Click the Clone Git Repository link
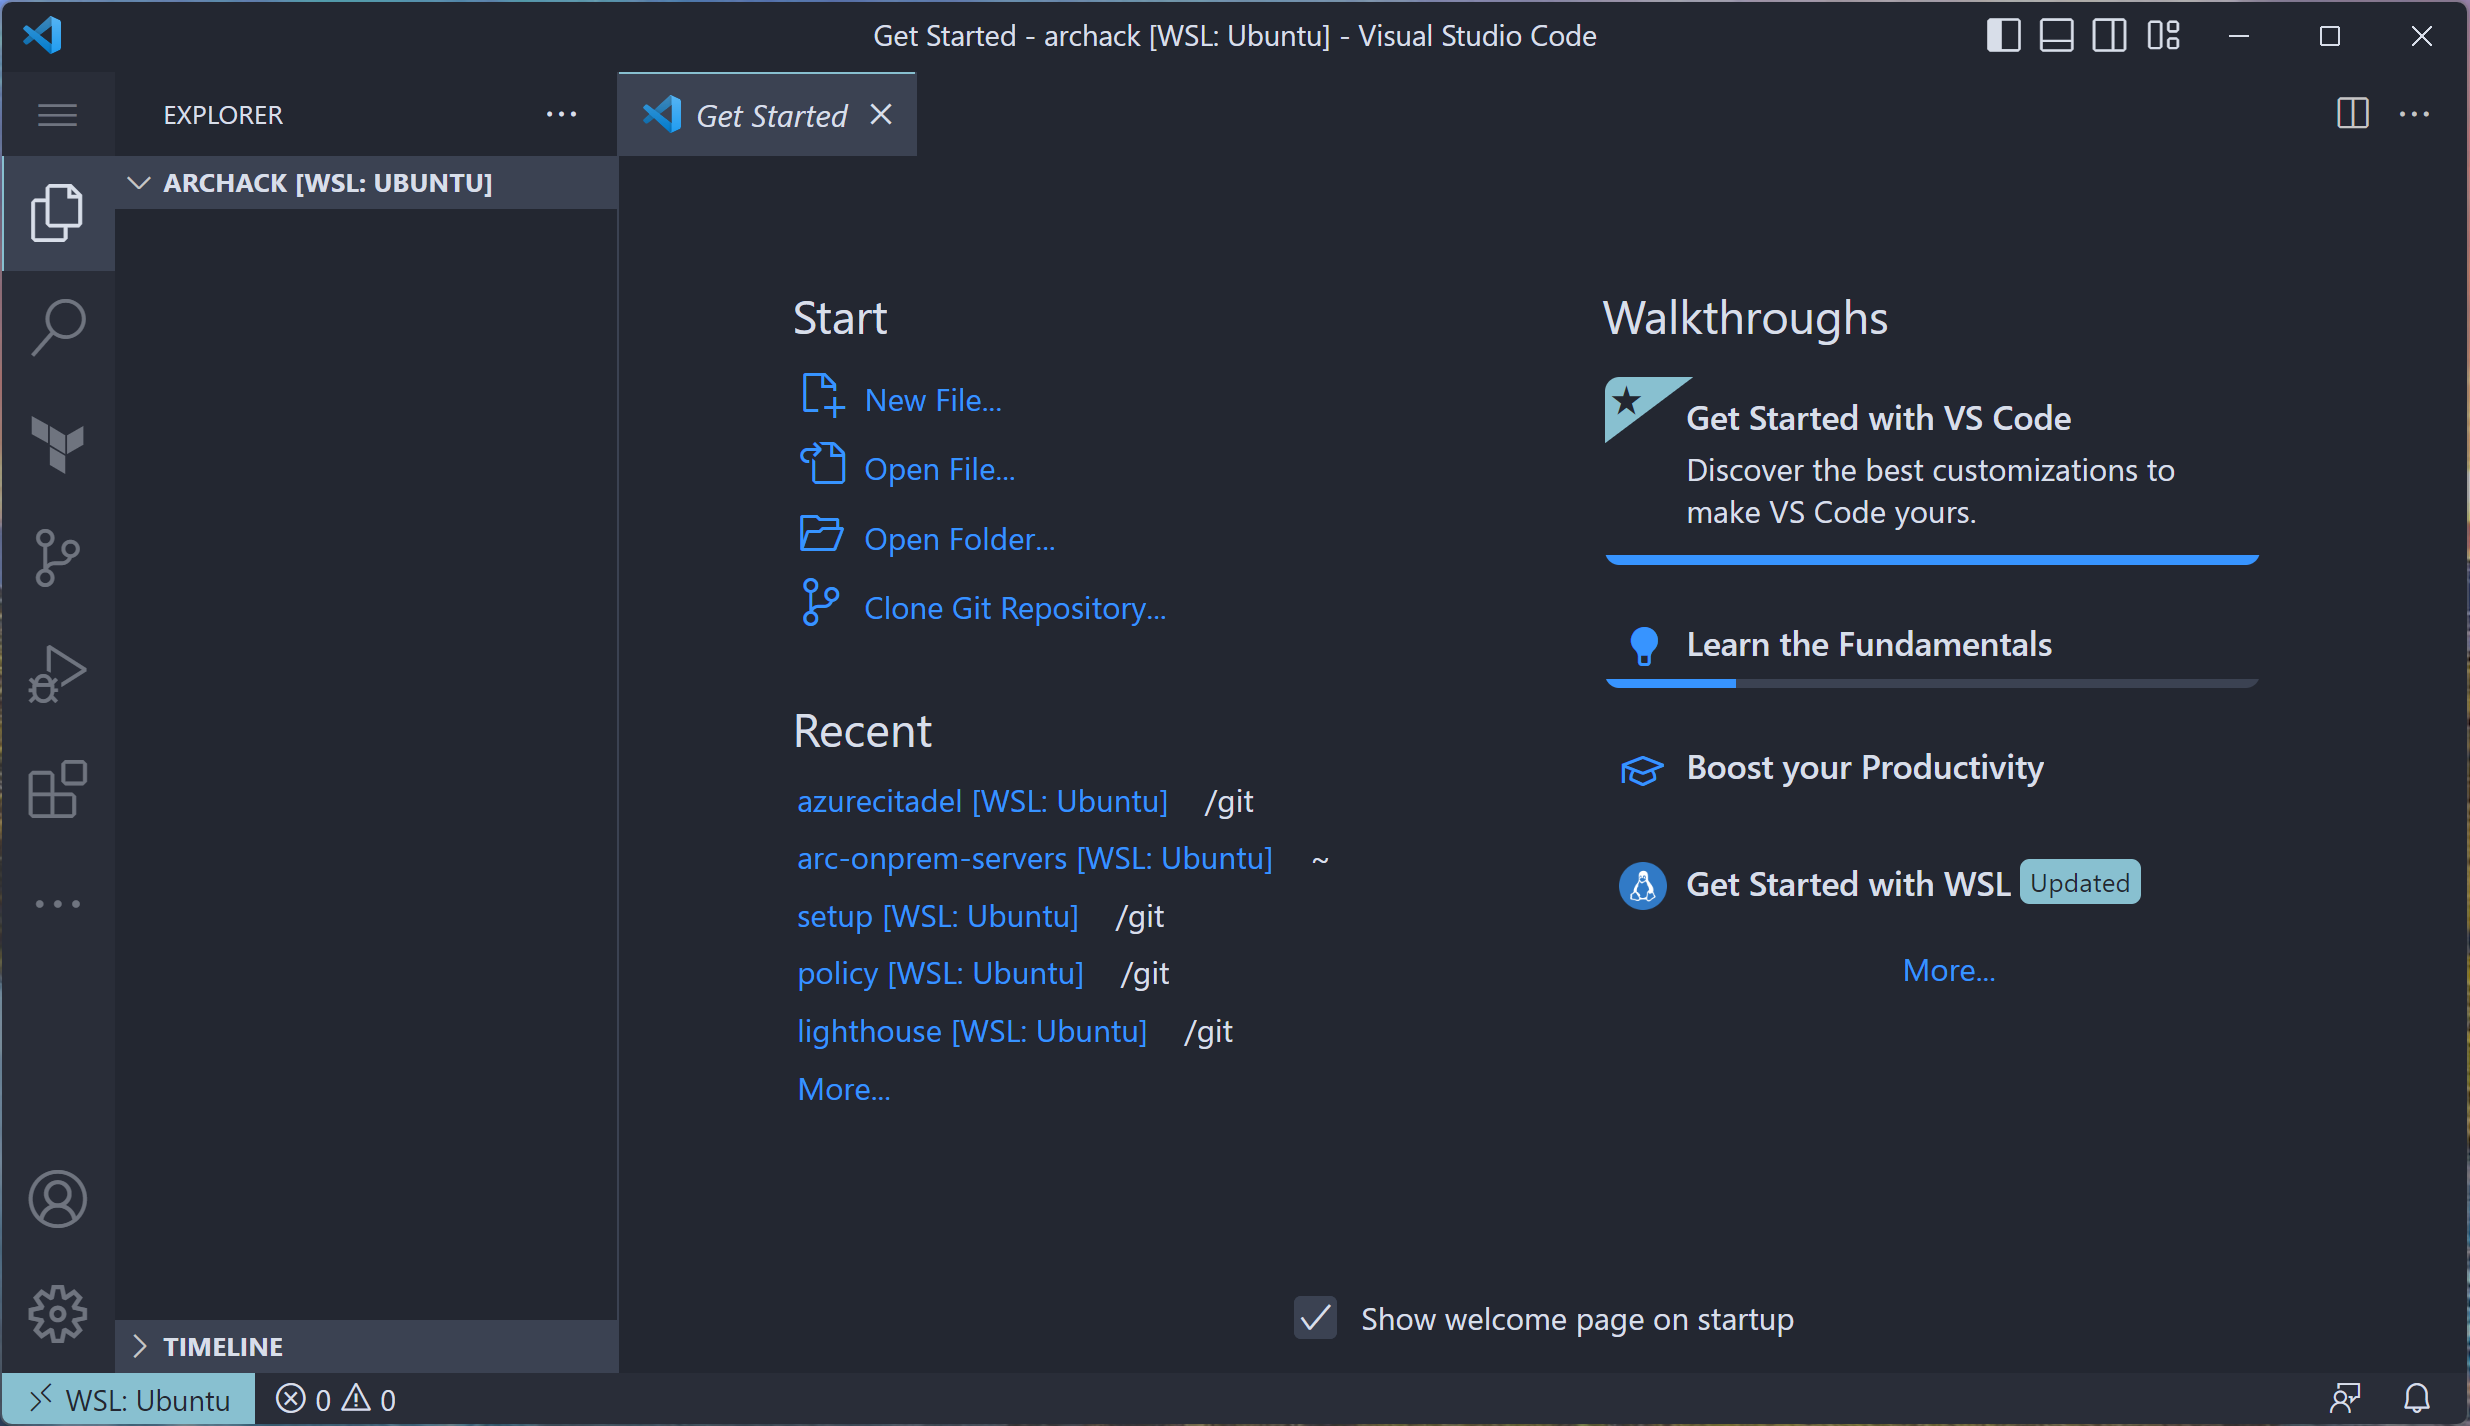Image resolution: width=2470 pixels, height=1426 pixels. [x=1014, y=608]
